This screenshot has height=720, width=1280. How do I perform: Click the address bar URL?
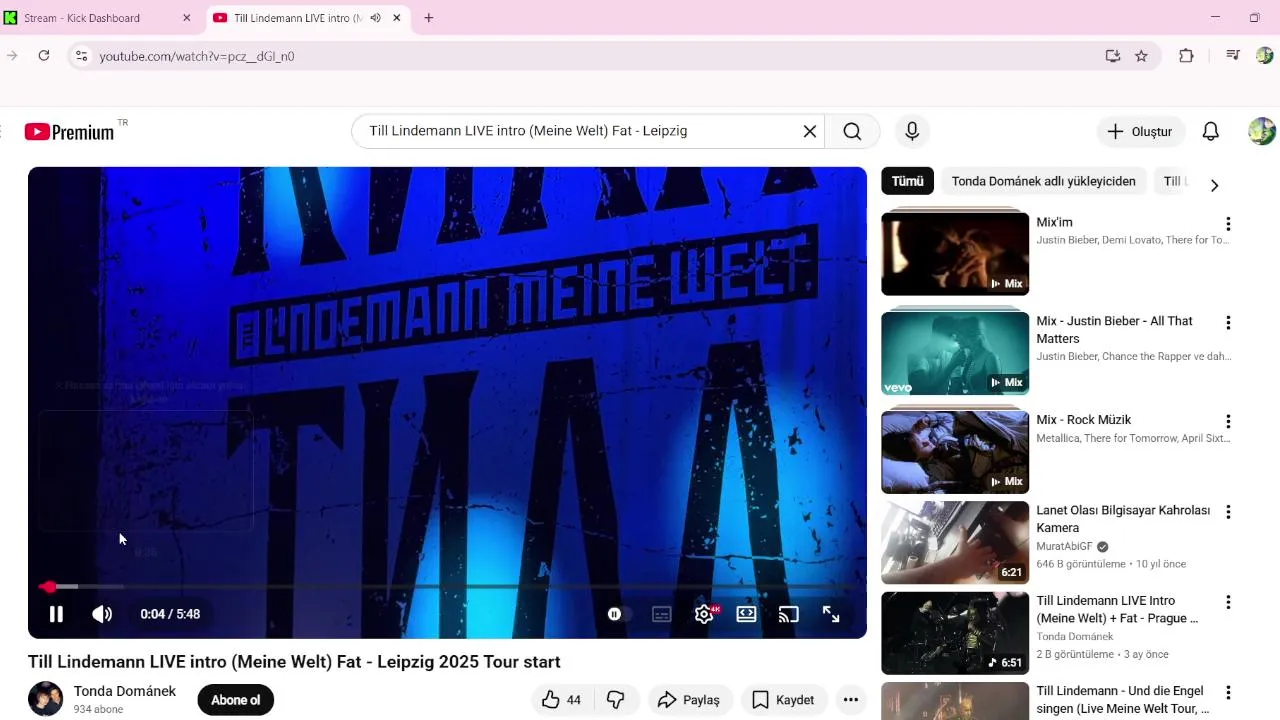coord(197,56)
